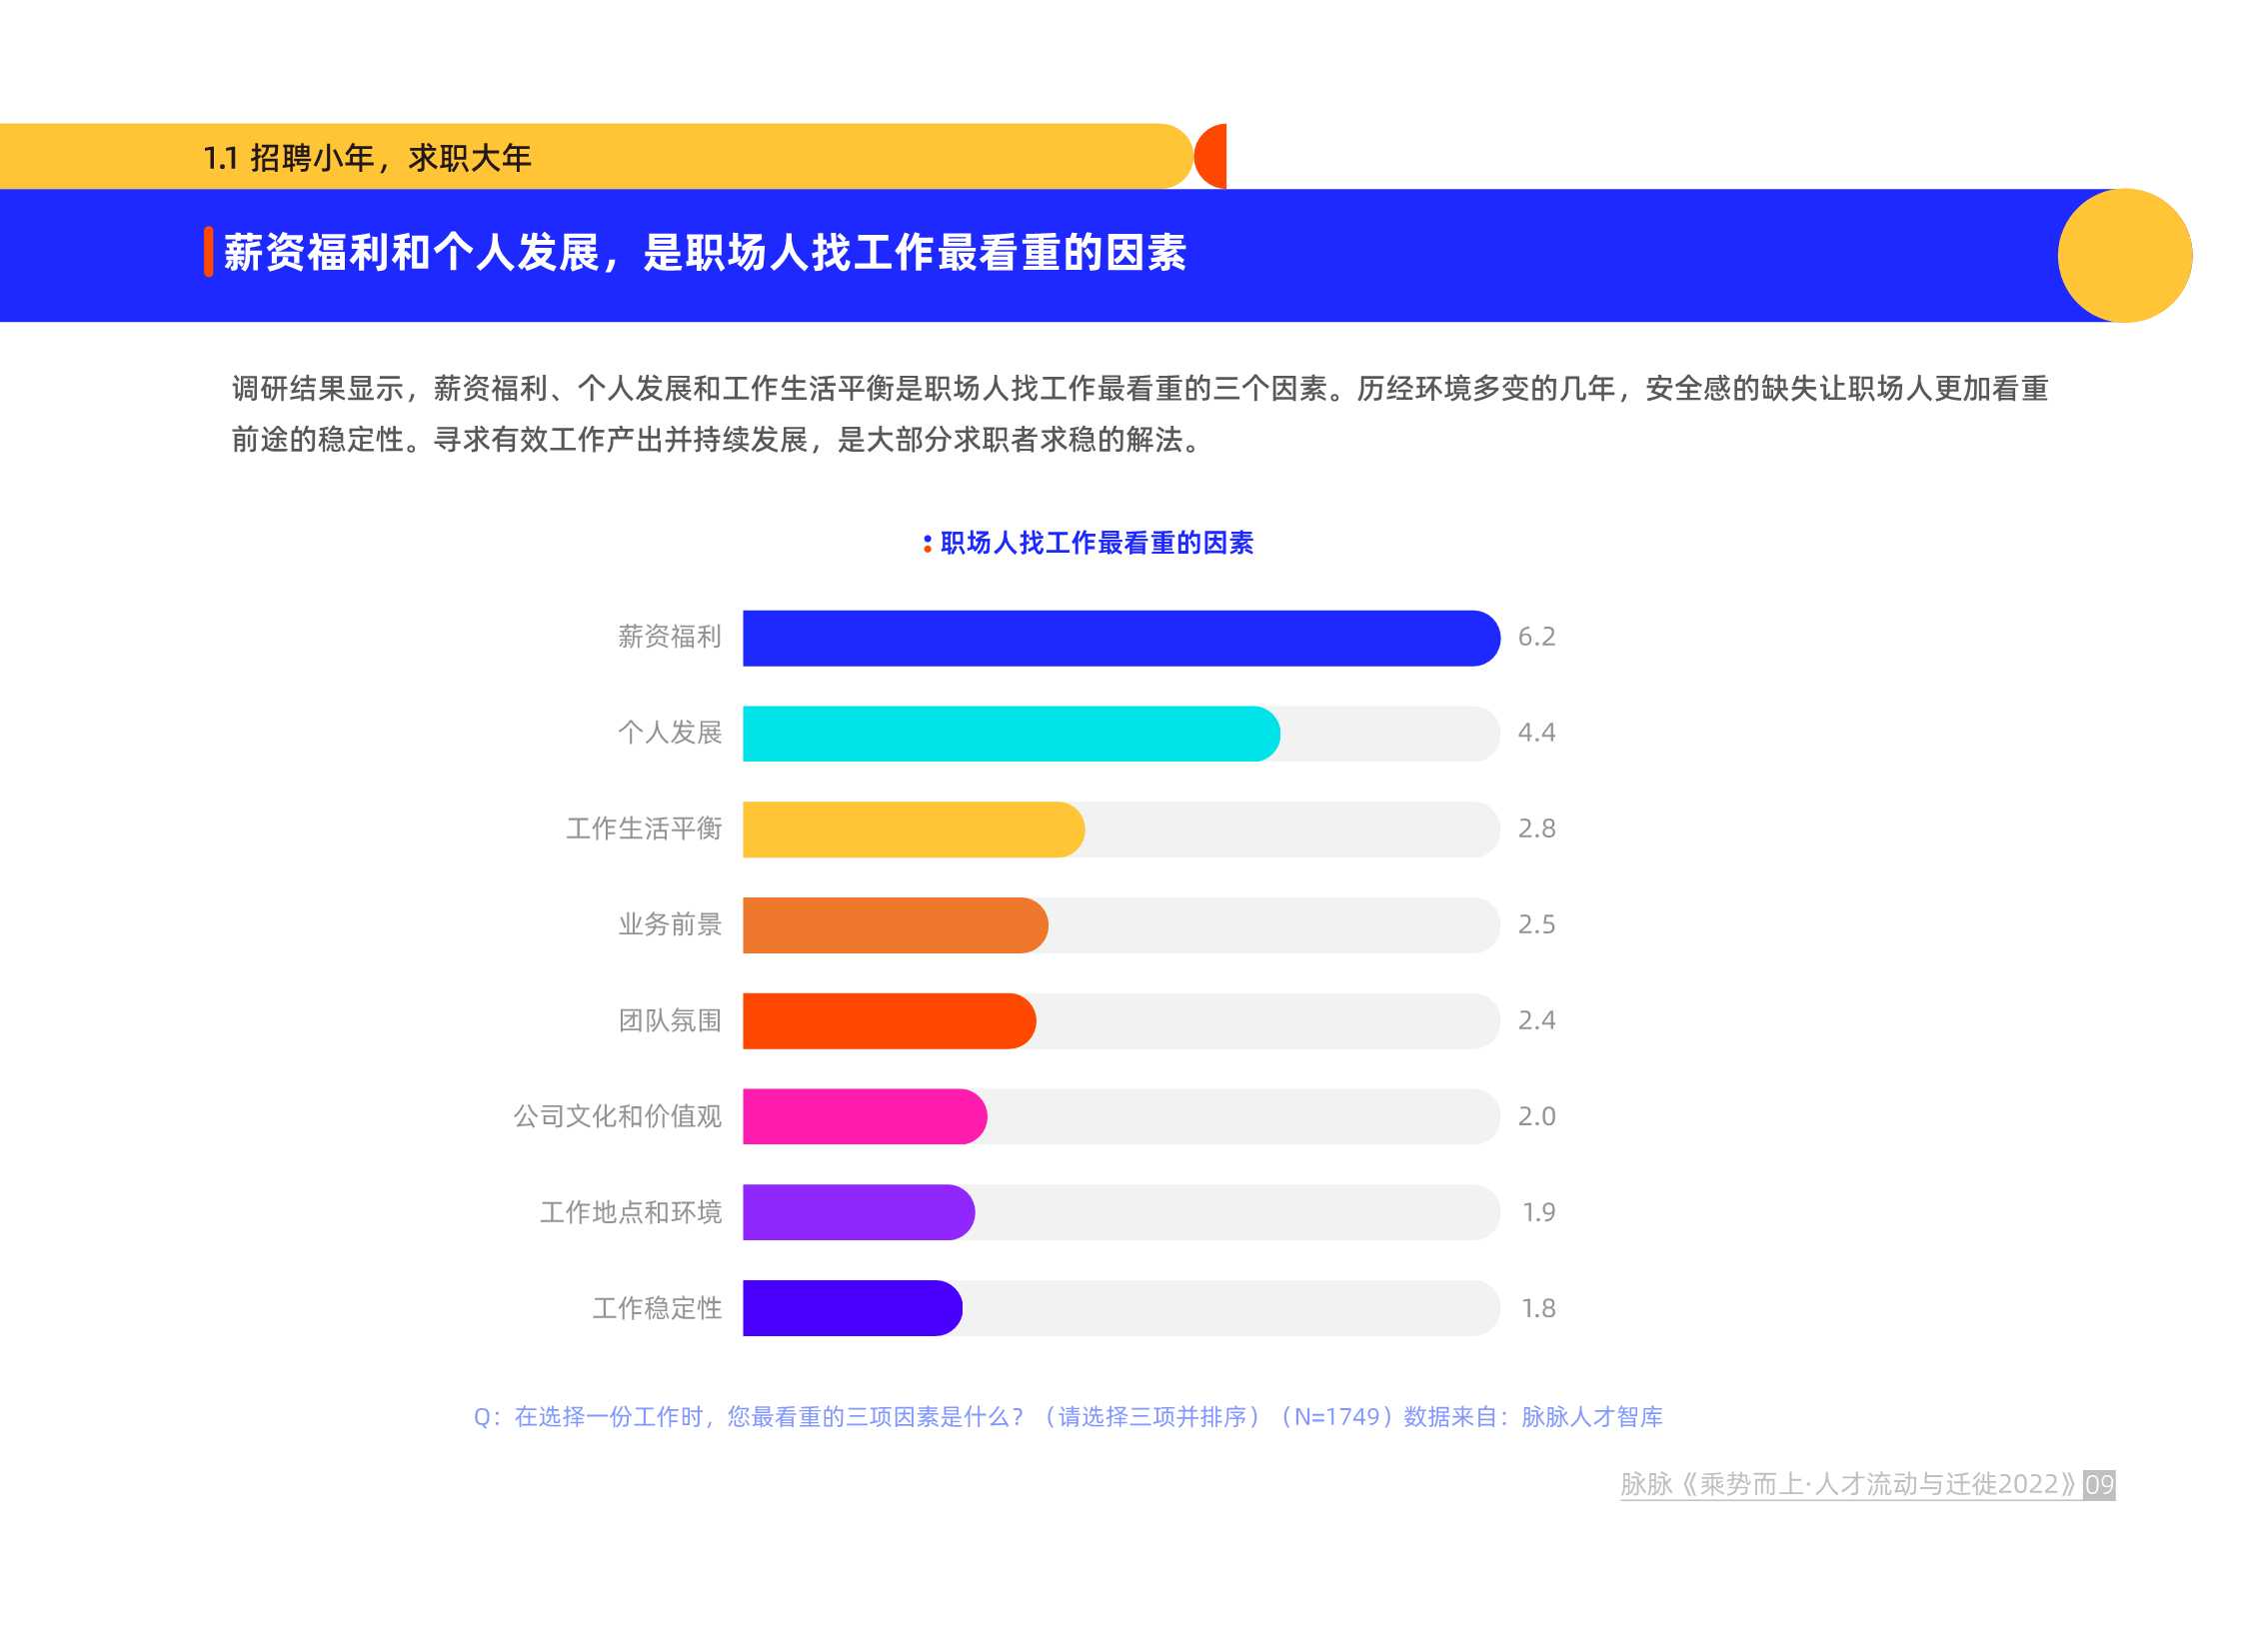Image resolution: width=2243 pixels, height=1652 pixels.
Task: Select the '业务前景' row label
Action: point(669,925)
